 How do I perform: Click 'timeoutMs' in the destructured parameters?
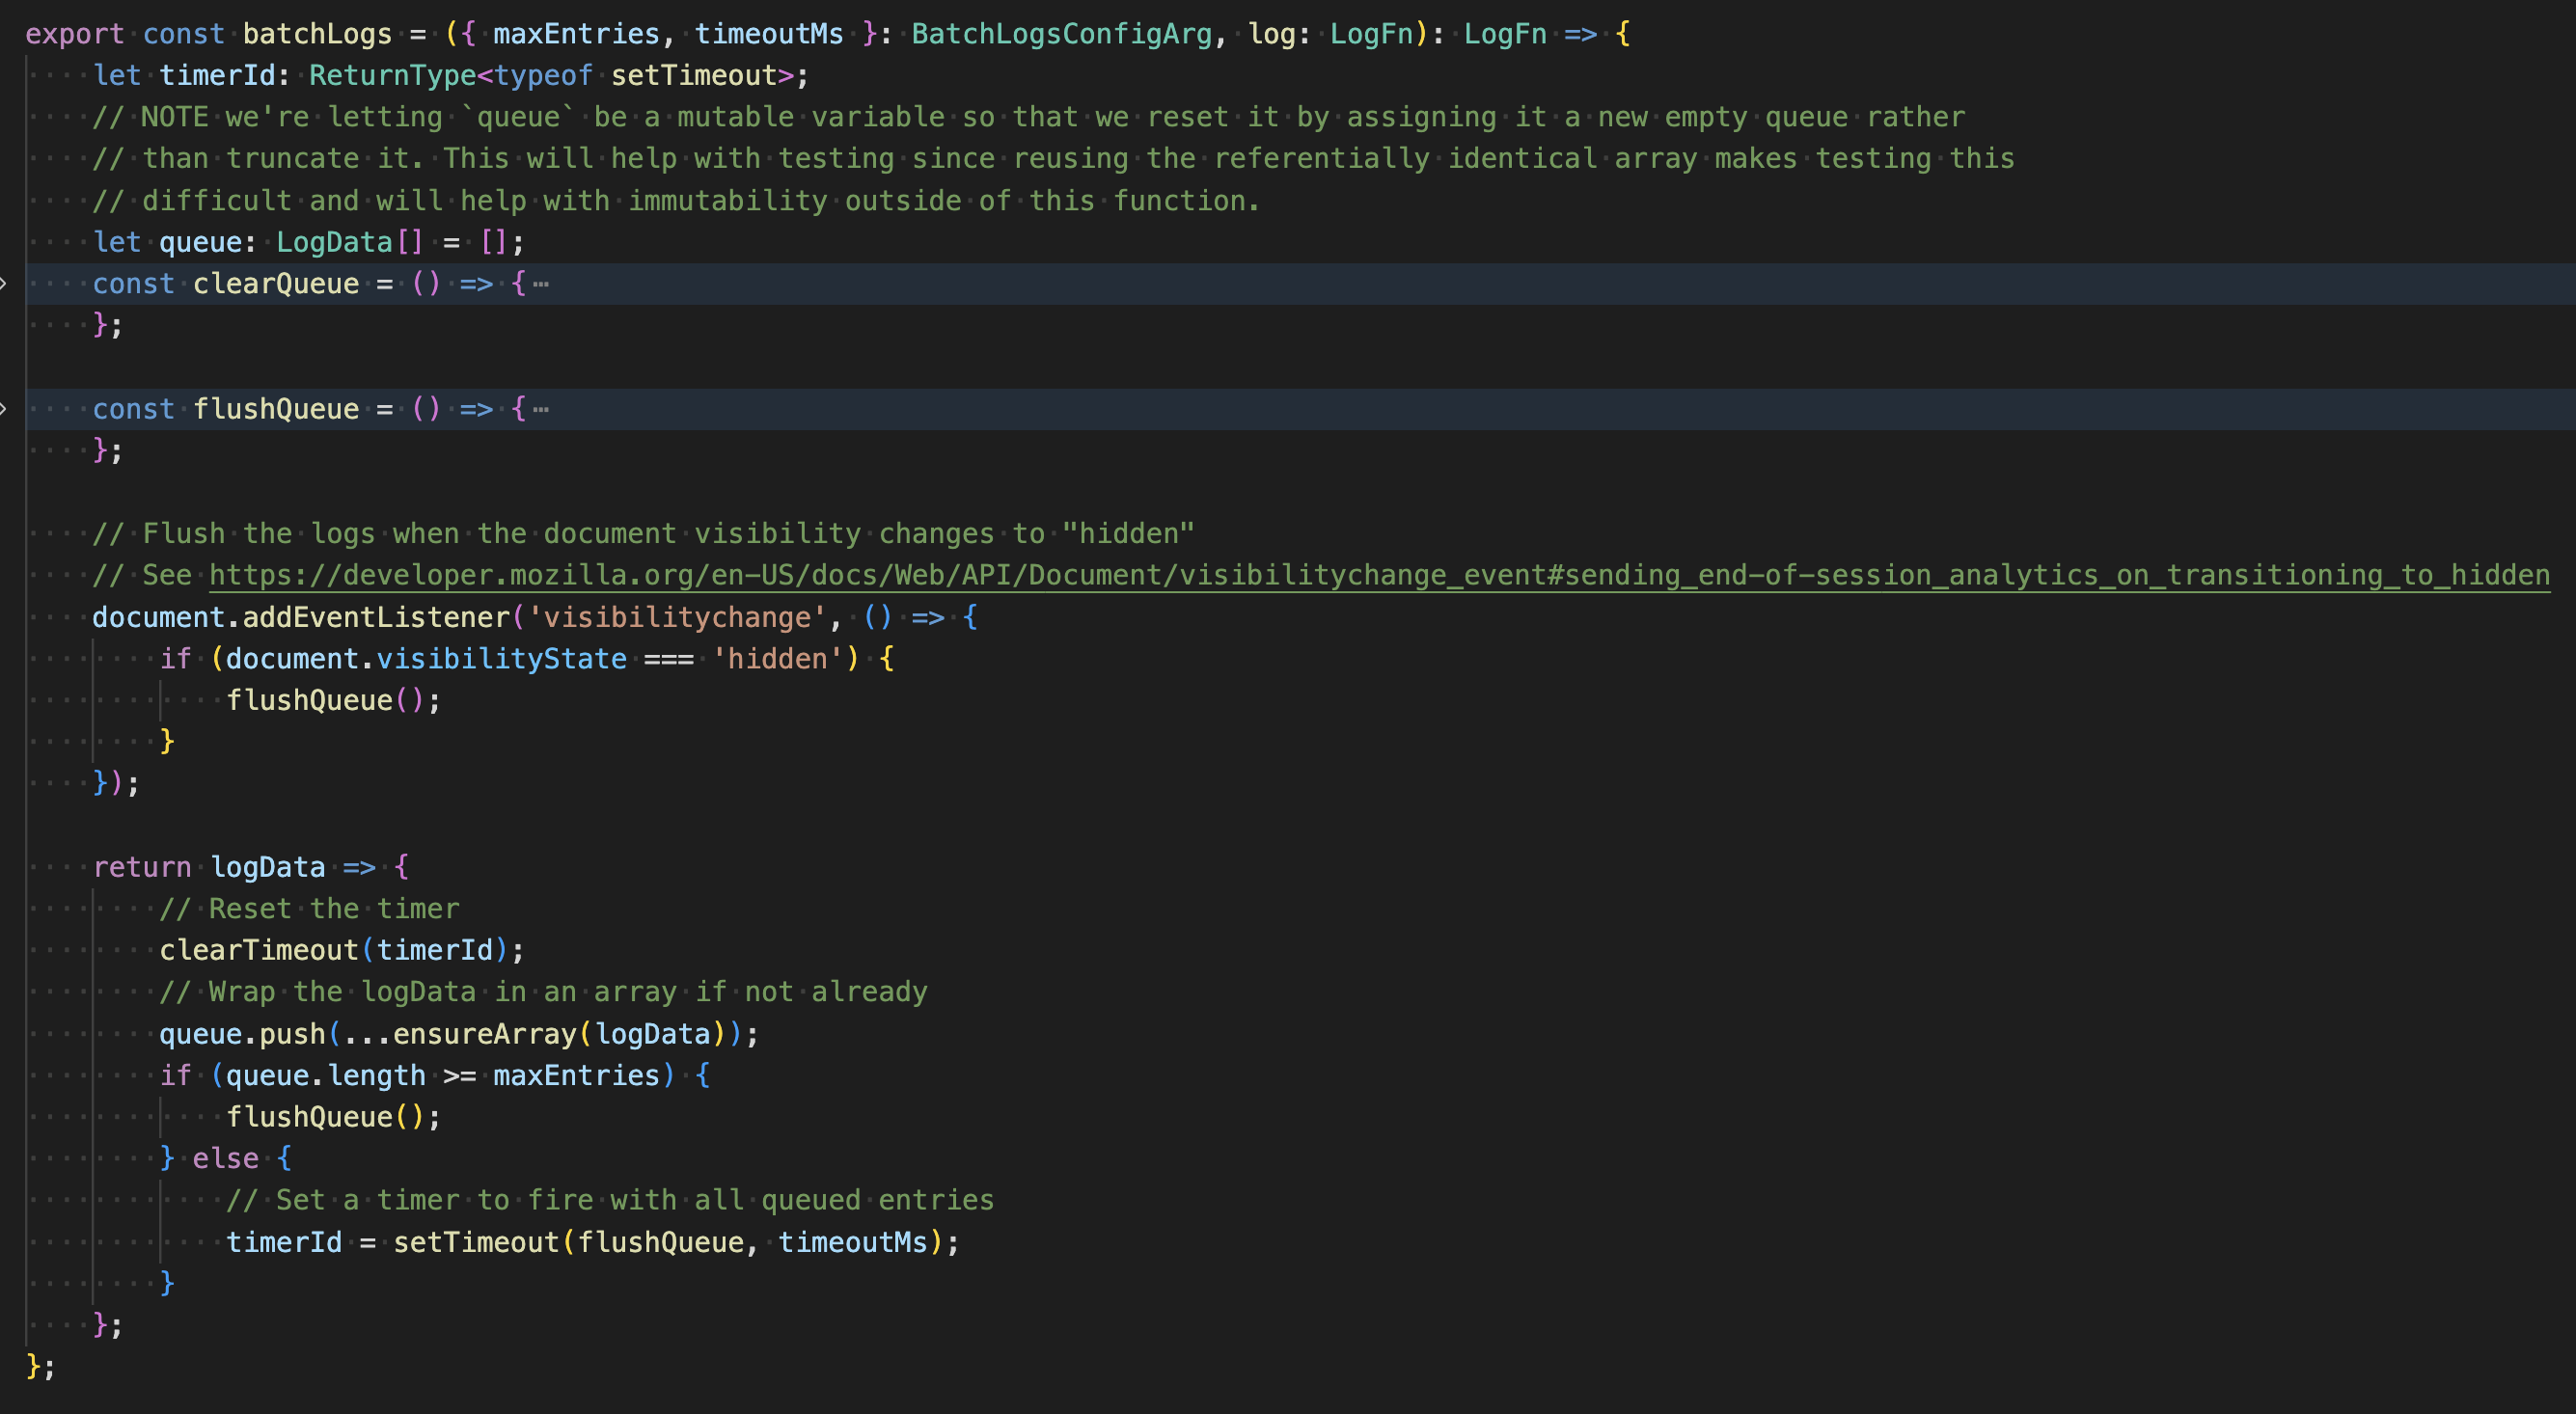point(769,34)
